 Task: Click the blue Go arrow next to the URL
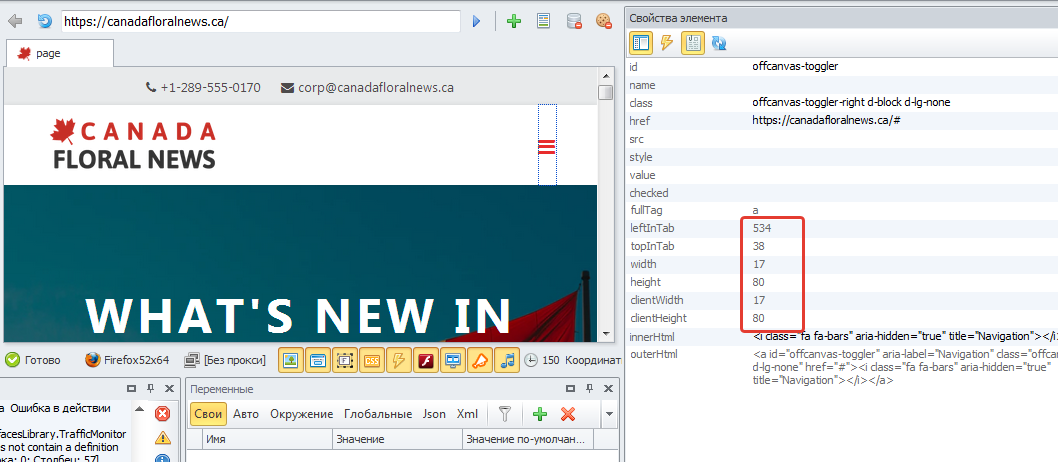coord(476,22)
